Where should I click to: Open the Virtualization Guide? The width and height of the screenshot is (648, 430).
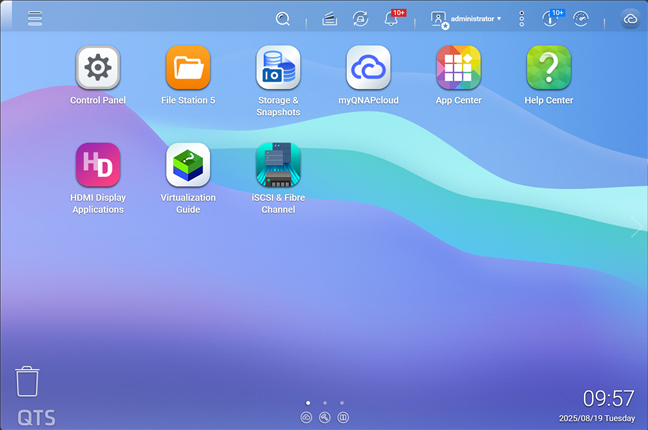click(188, 165)
